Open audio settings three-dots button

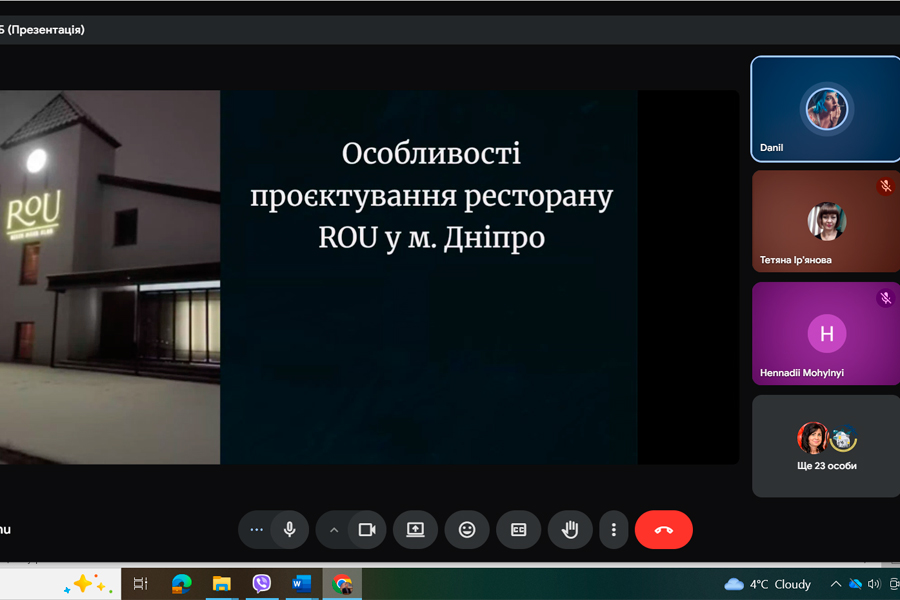(257, 529)
